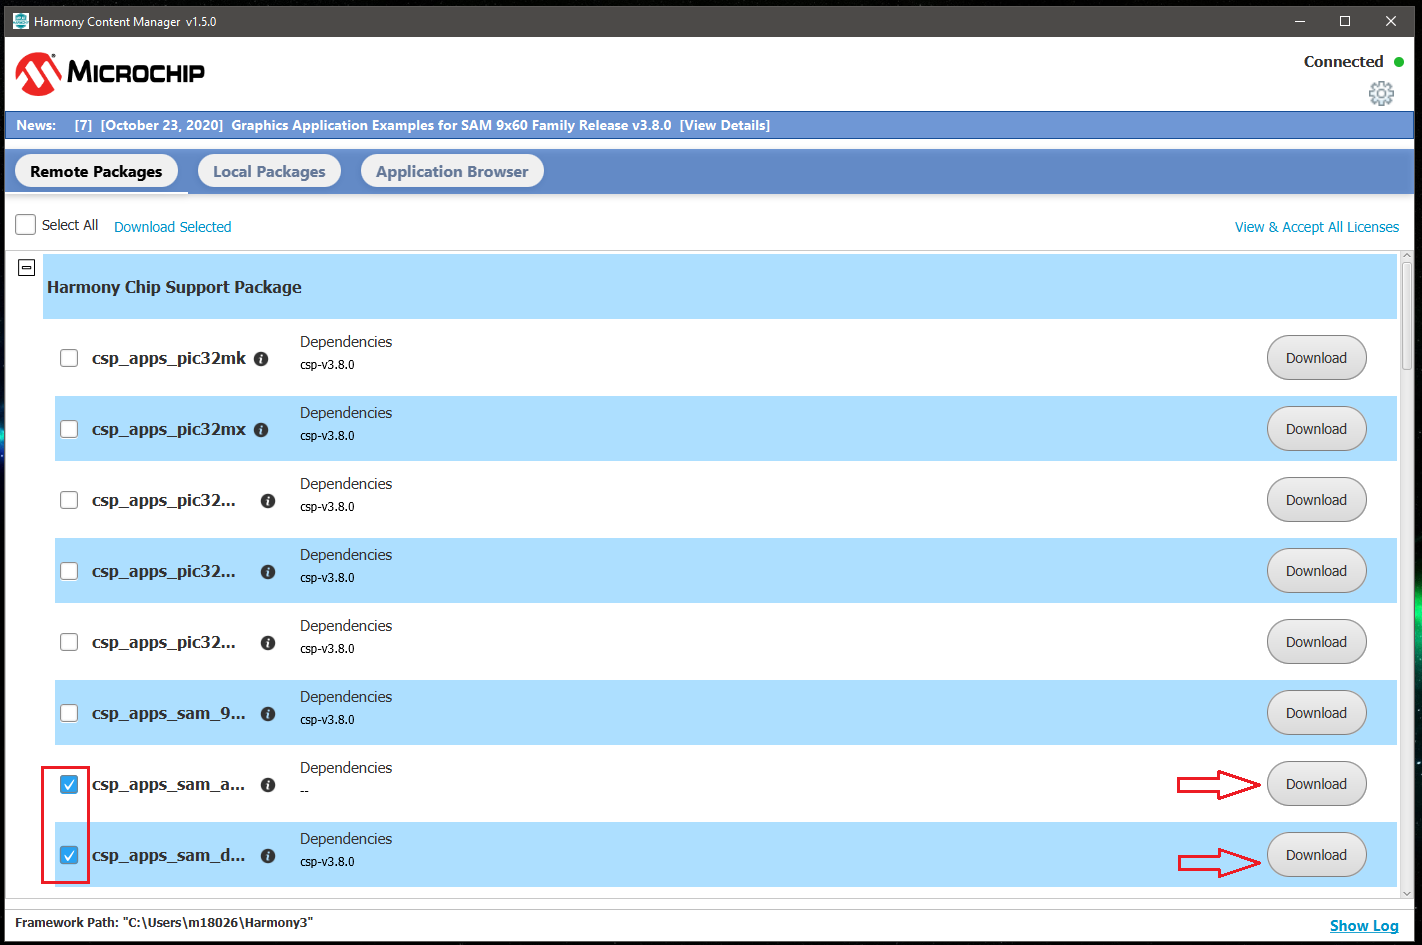Show info for csp_apps_pic32mx package
This screenshot has width=1422, height=945.
(261, 430)
